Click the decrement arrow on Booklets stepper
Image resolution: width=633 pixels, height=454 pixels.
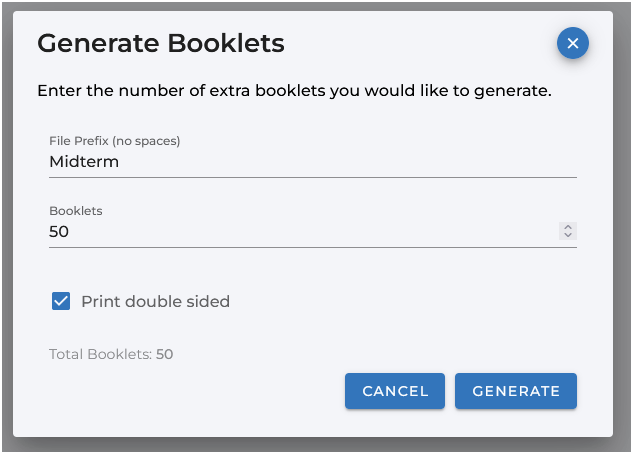(x=568, y=236)
